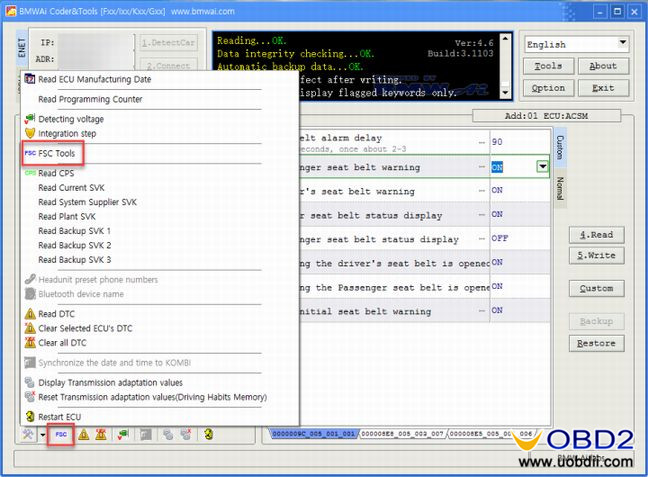The width and height of the screenshot is (648, 477).
Task: Choose Read Backup SVK 1
Action: (74, 231)
